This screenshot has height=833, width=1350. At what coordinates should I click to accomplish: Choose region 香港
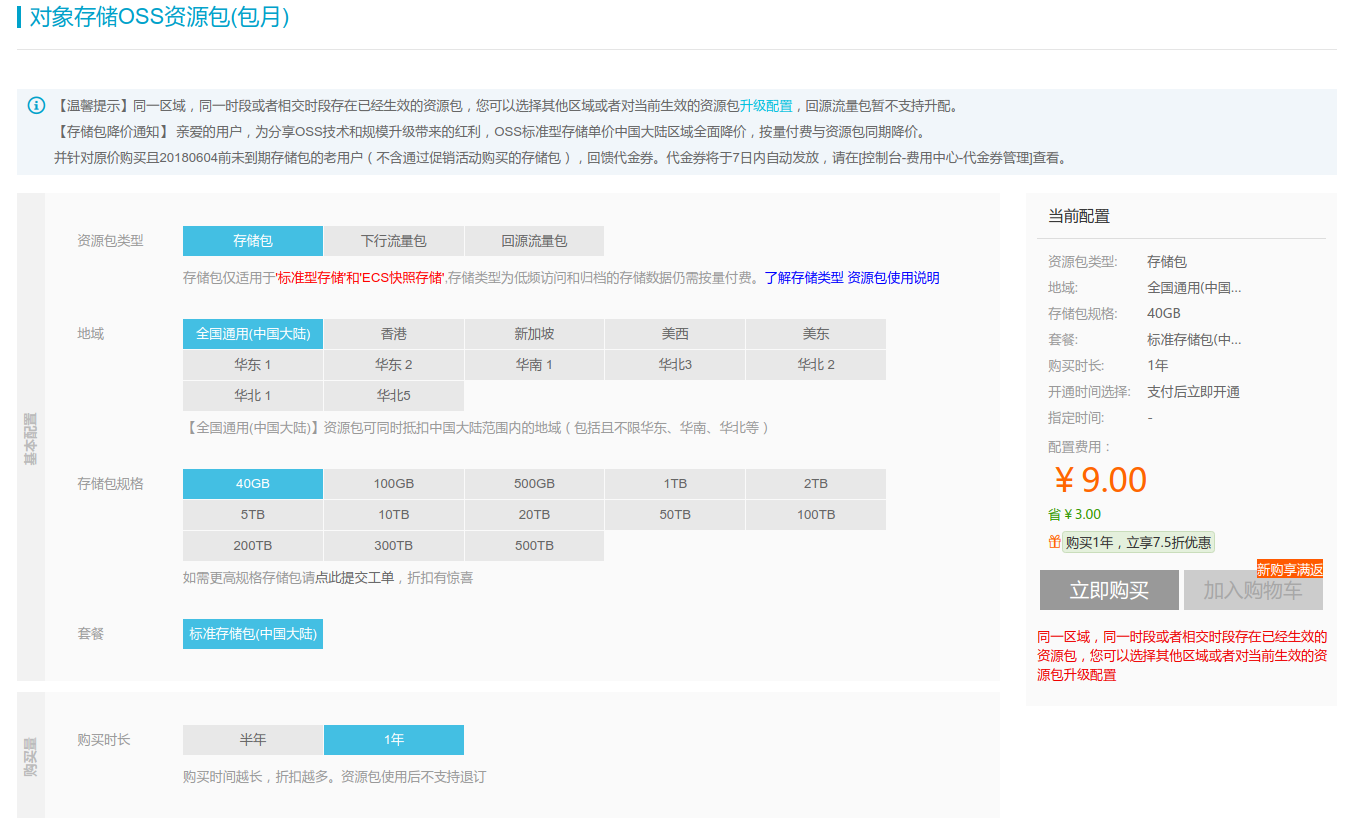click(x=394, y=334)
